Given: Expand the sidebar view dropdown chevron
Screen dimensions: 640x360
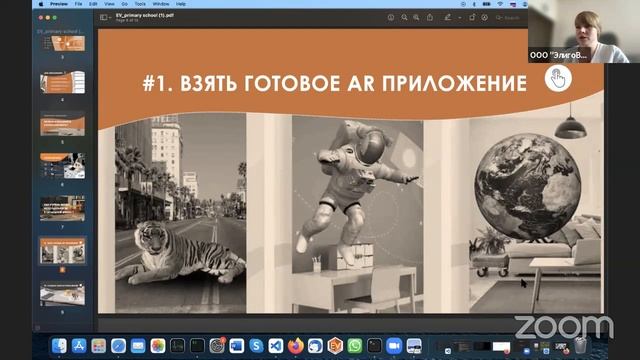Looking at the screenshot, I should [110, 18].
